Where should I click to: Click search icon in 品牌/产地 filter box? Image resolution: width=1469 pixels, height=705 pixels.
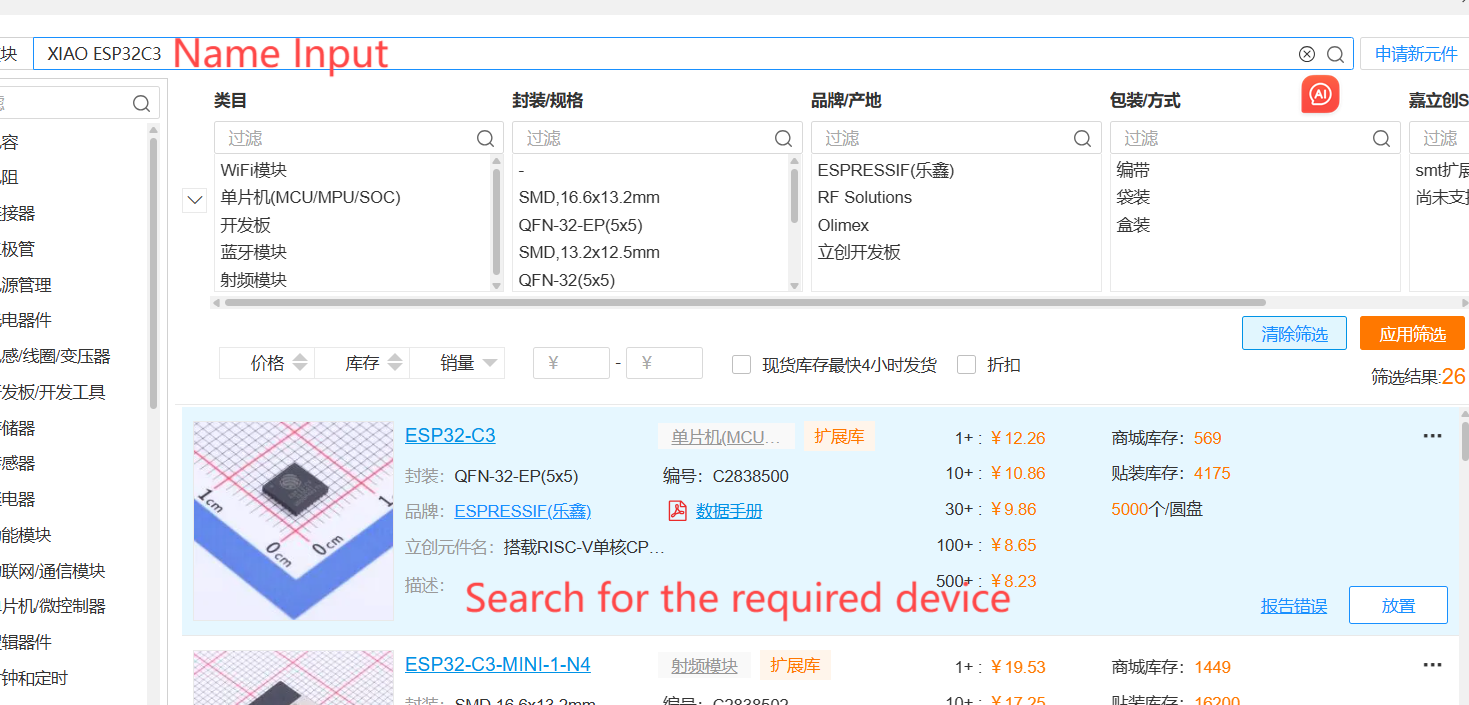point(1083,138)
